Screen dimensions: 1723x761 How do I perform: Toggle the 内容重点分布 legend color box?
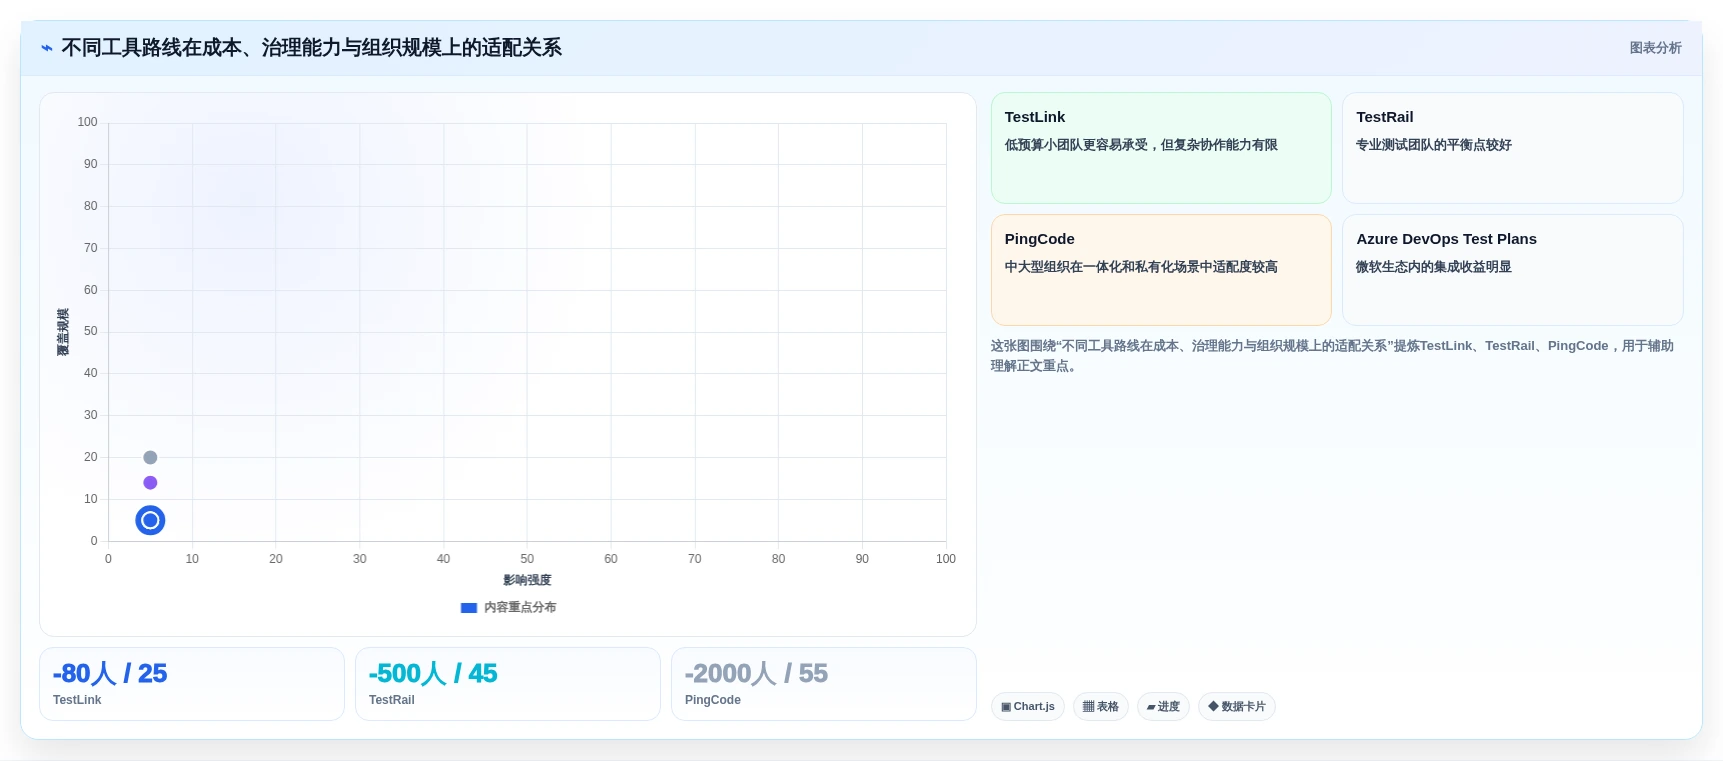point(468,607)
